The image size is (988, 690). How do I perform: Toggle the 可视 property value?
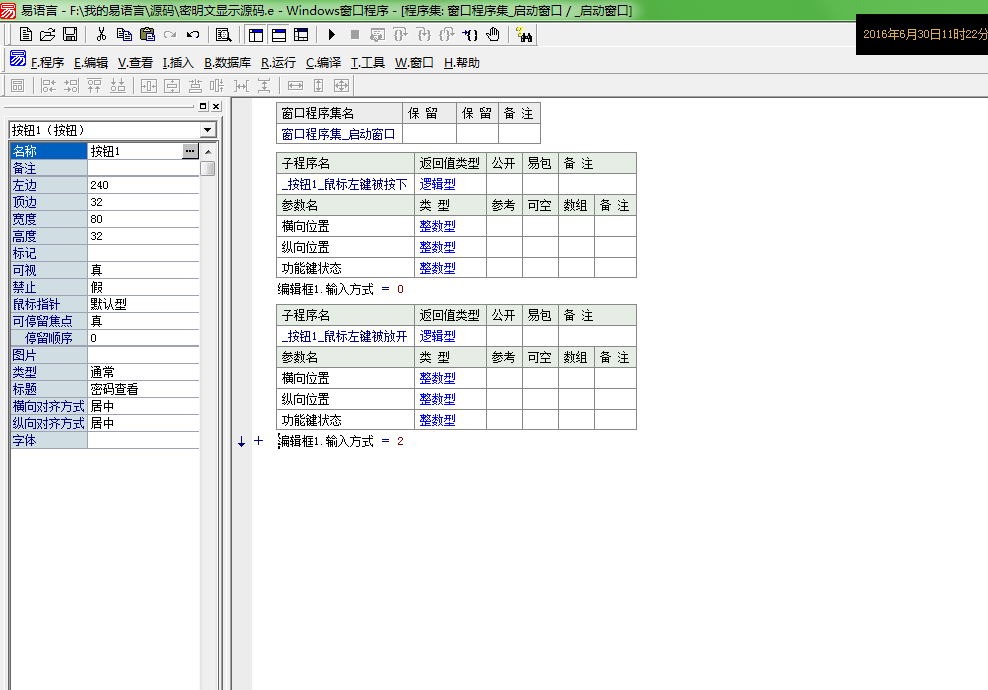pos(143,270)
